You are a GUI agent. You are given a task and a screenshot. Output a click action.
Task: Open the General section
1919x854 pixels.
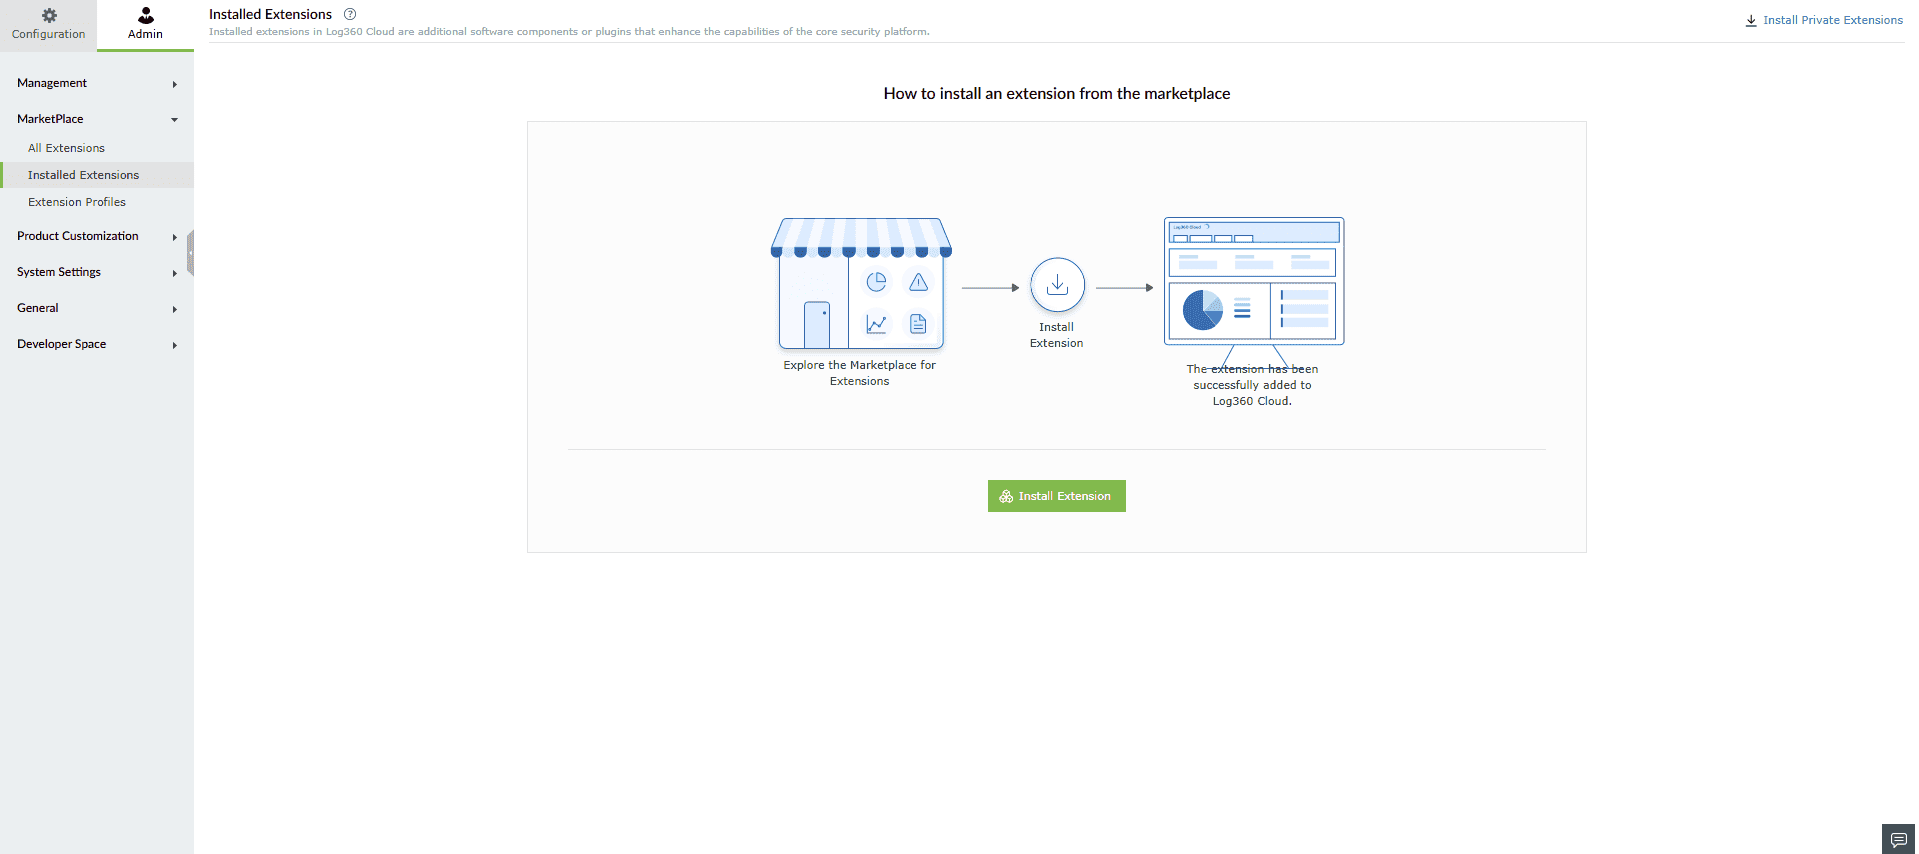(38, 308)
